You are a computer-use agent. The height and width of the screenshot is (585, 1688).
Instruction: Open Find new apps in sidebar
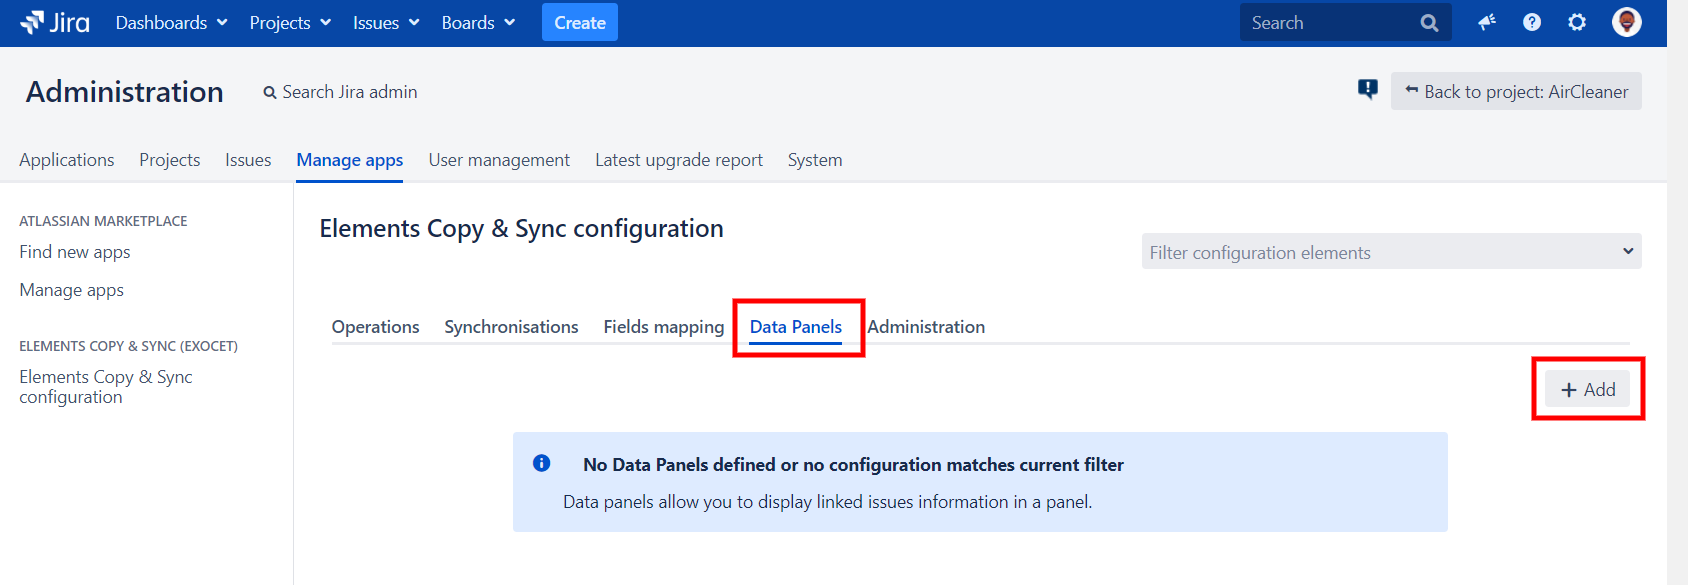click(x=75, y=252)
